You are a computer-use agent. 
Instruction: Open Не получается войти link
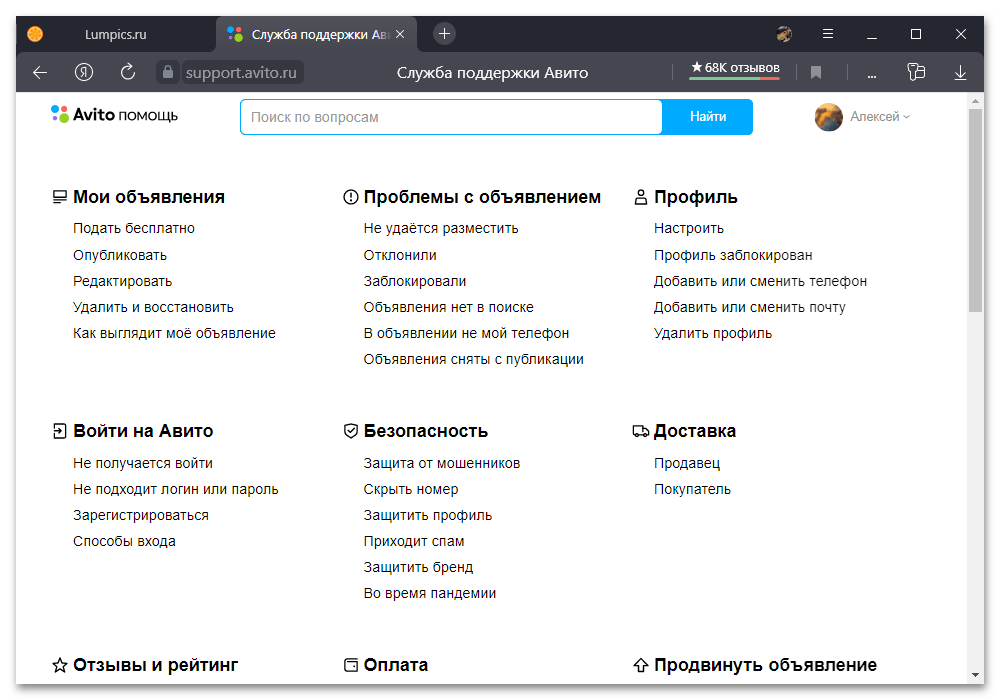(143, 463)
